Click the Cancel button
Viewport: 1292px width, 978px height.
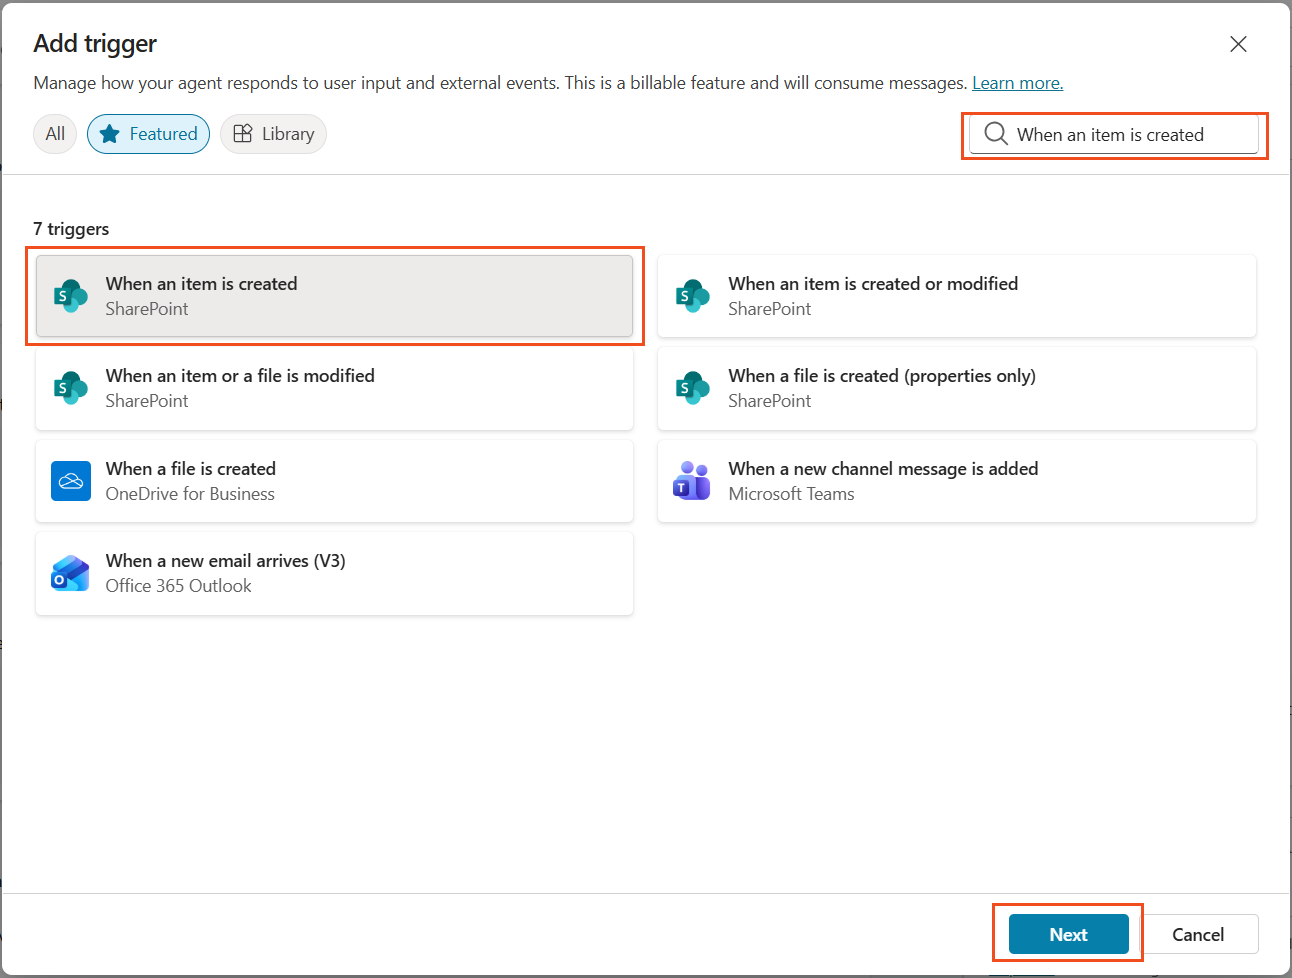(x=1200, y=934)
